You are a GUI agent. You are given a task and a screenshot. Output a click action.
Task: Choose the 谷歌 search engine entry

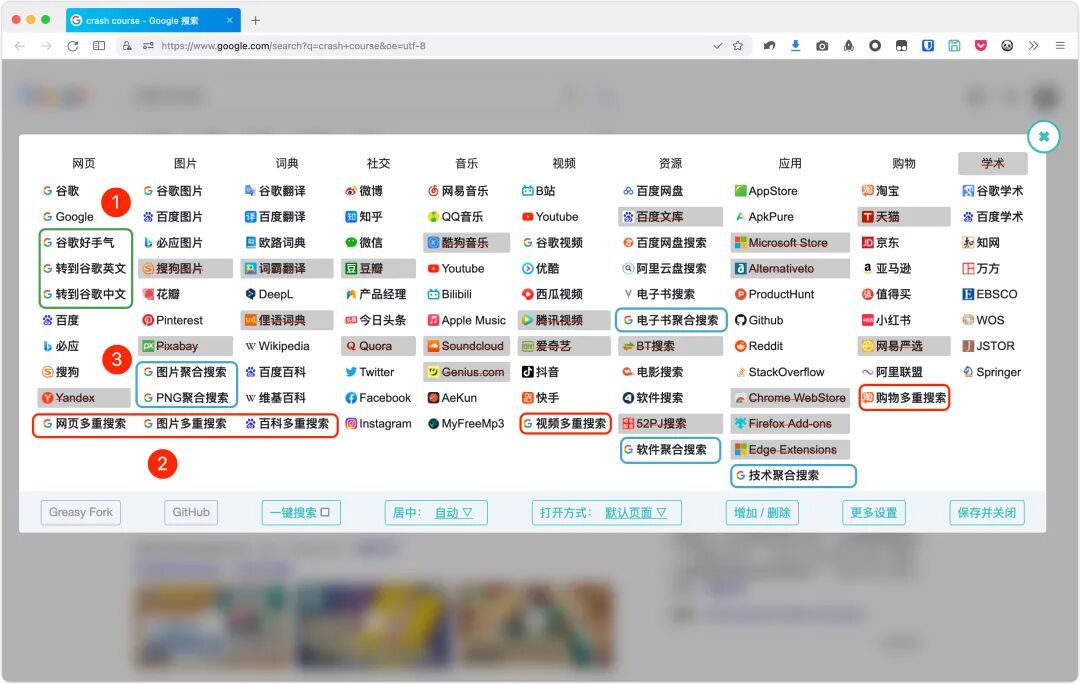61,191
